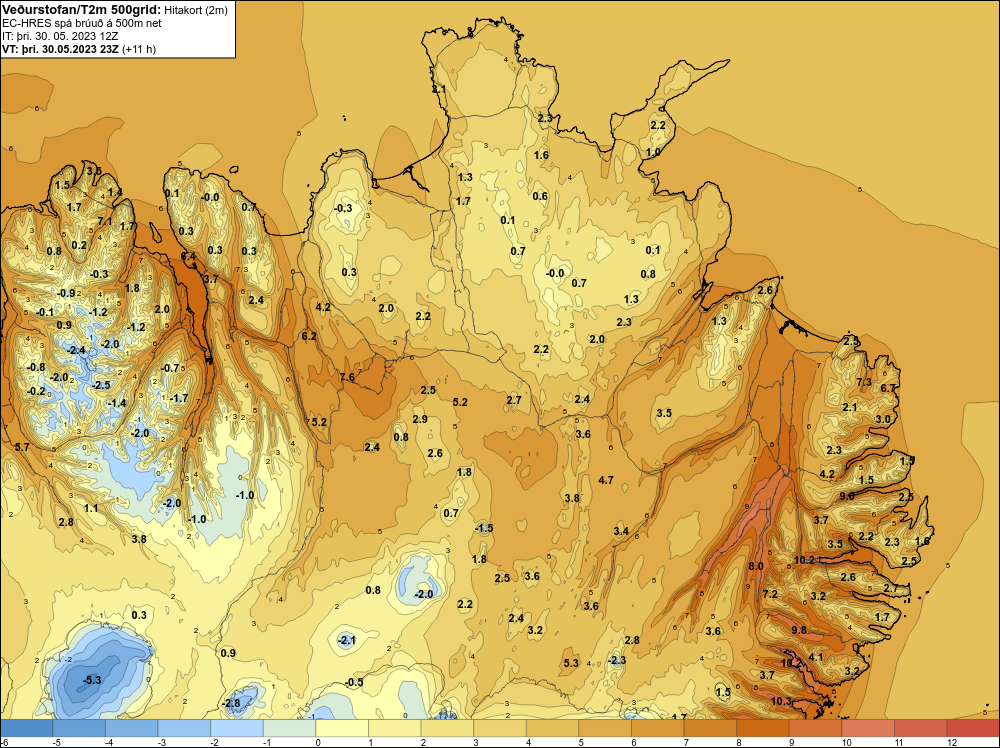Click the "-2.5" temperature value
1000x748 pixels.
(101, 385)
